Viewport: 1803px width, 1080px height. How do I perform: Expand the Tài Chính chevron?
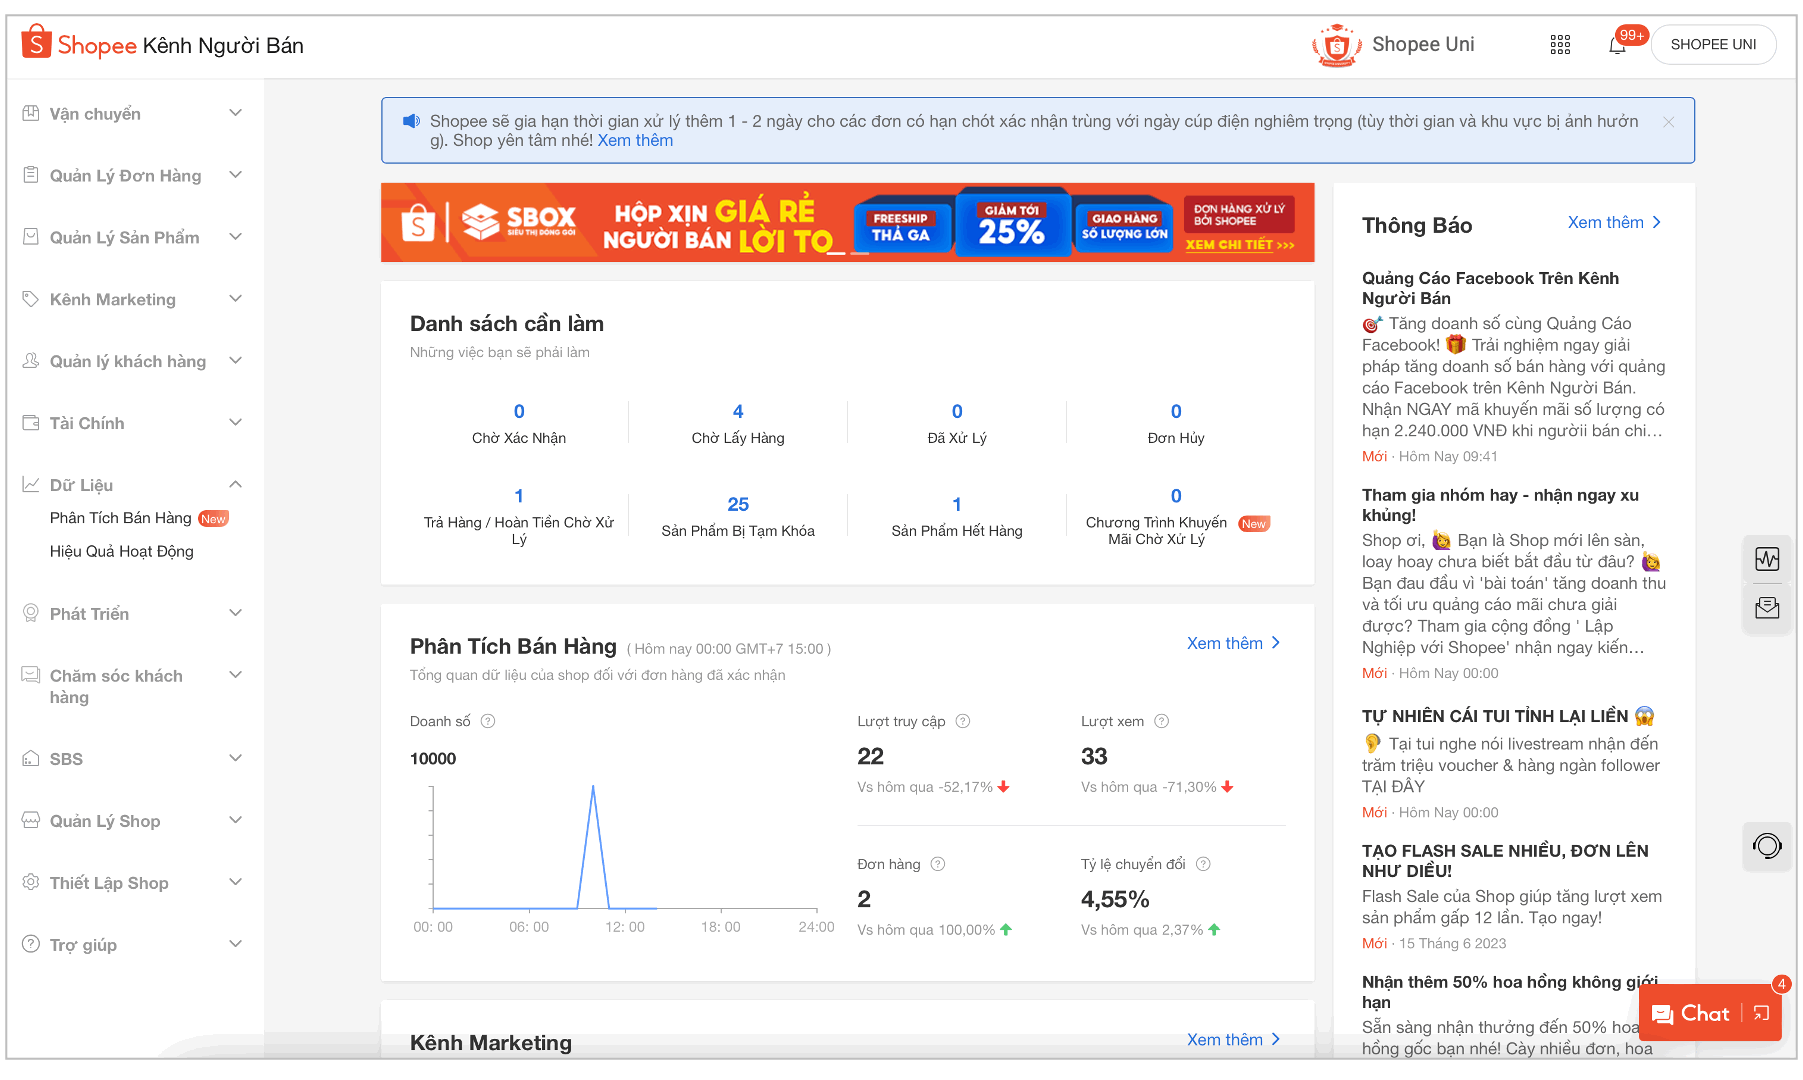[236, 423]
